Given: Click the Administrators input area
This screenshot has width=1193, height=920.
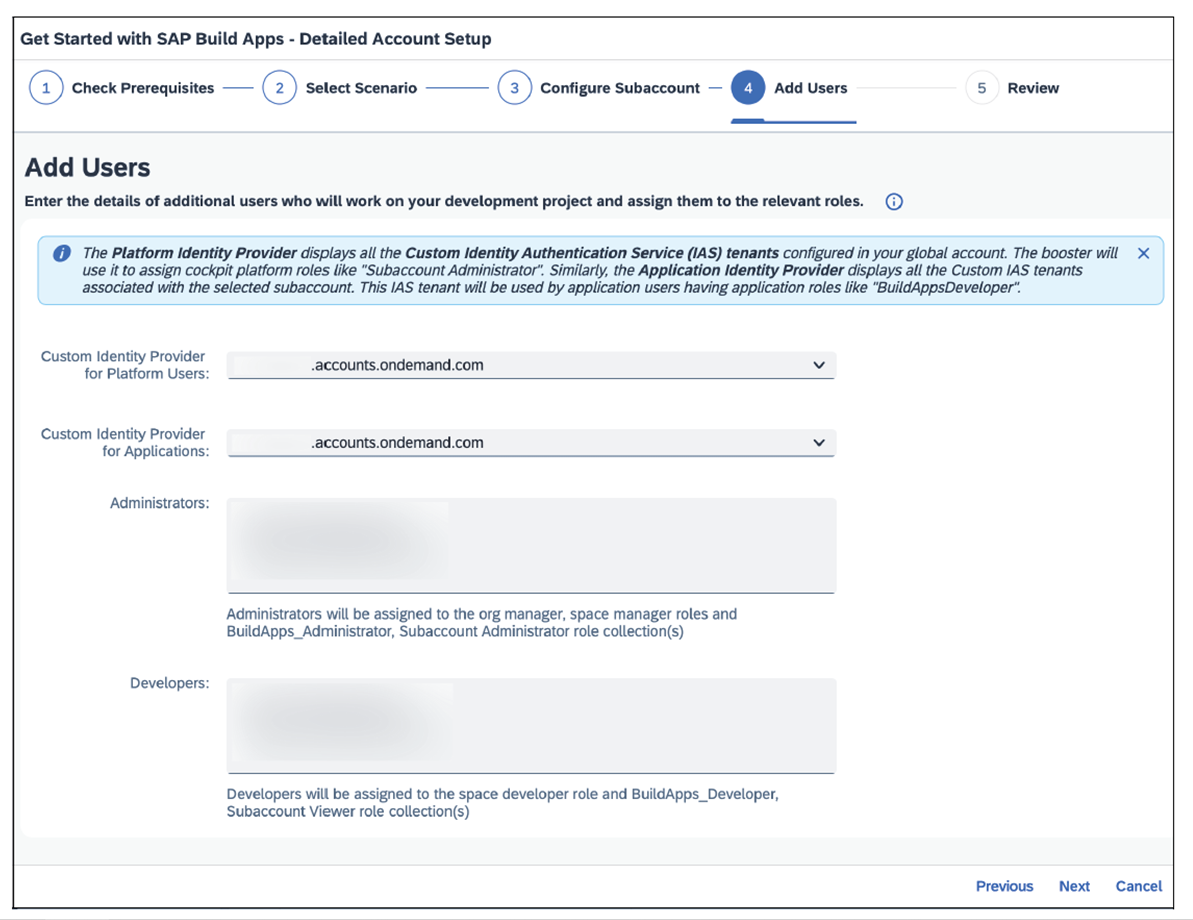Looking at the screenshot, I should (x=530, y=545).
